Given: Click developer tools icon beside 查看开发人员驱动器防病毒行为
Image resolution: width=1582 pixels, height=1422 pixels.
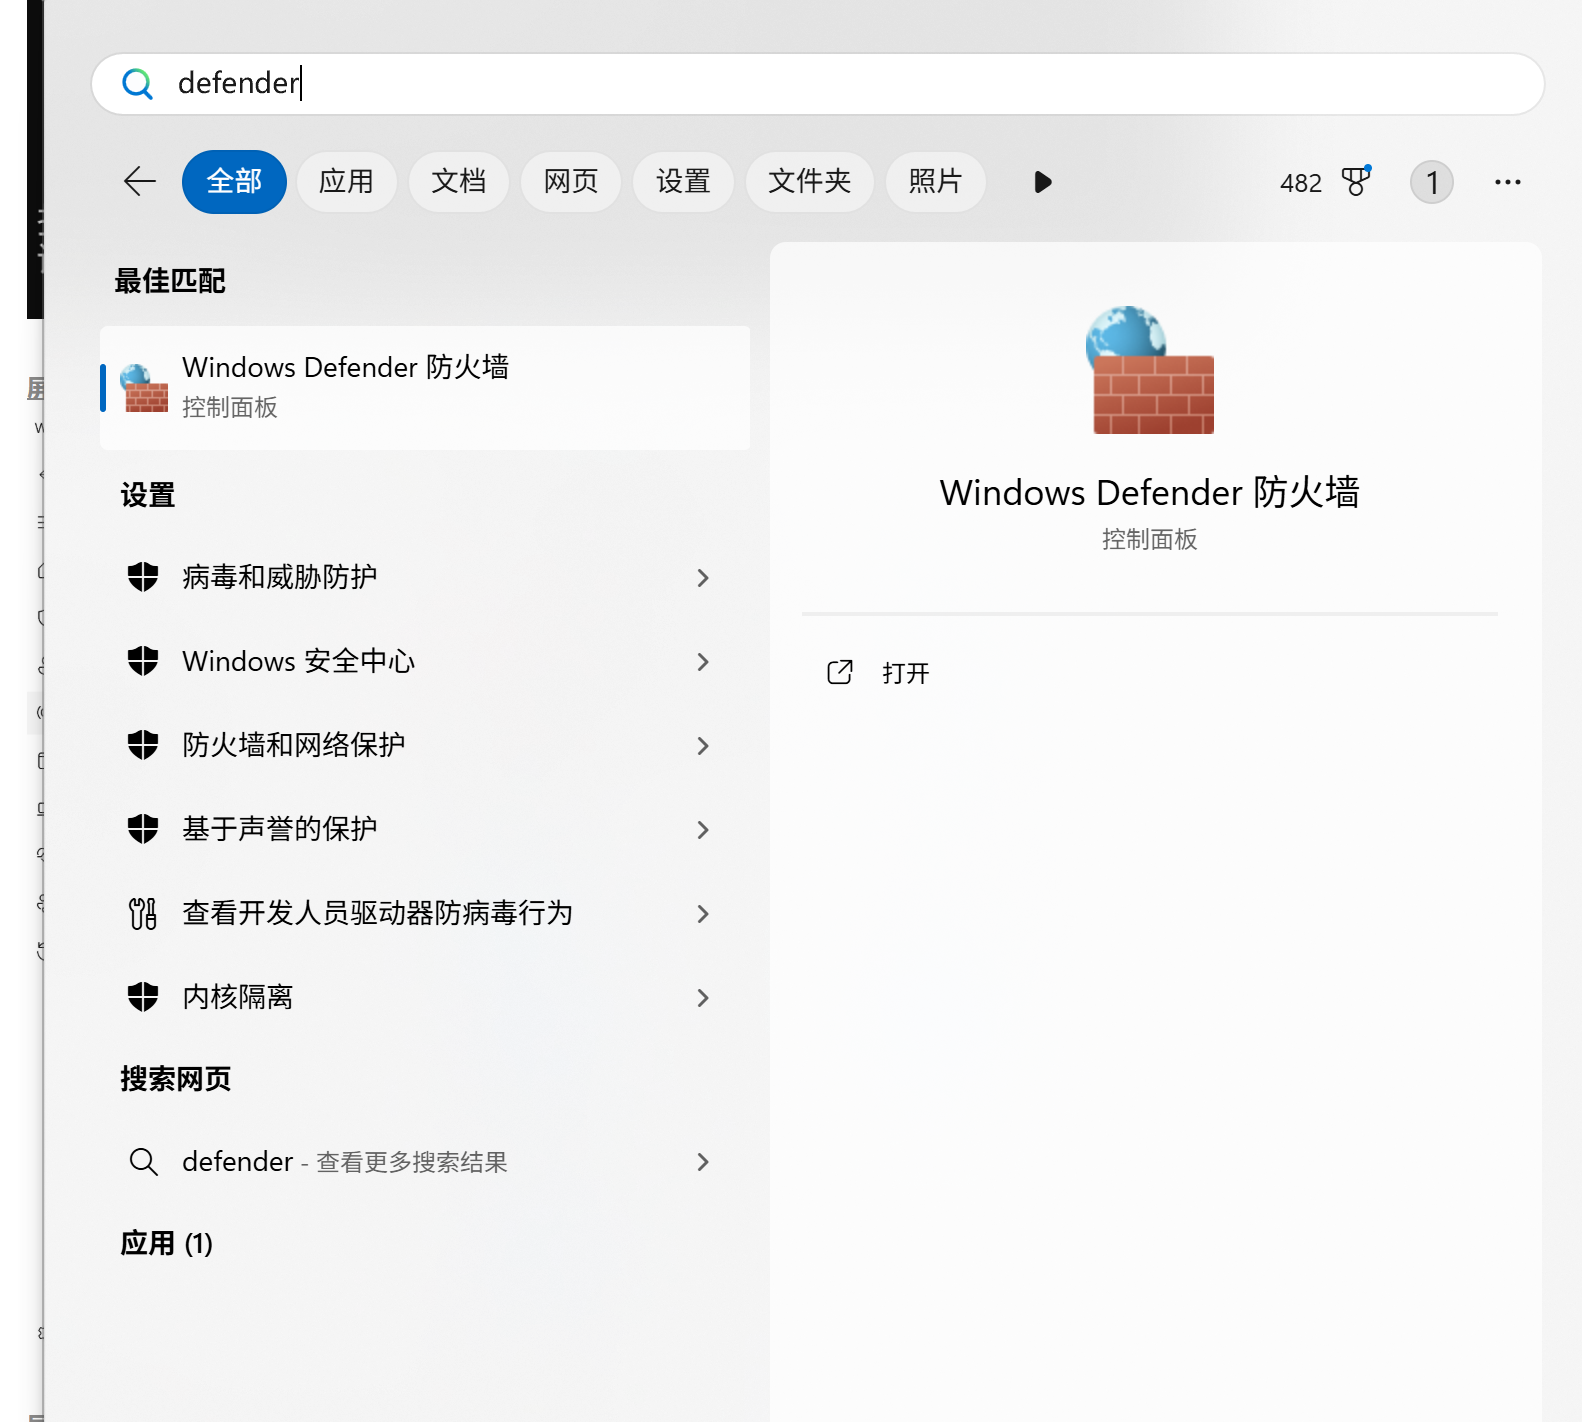Looking at the screenshot, I should tap(143, 913).
